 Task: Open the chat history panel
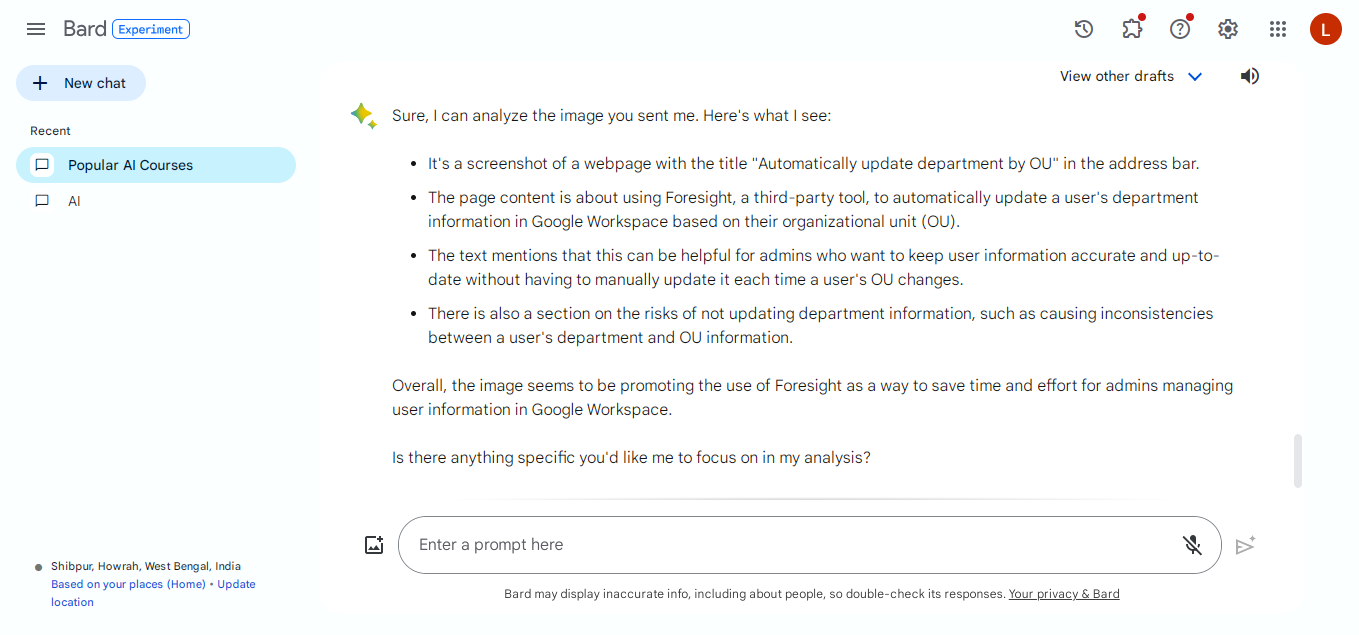tap(1083, 29)
